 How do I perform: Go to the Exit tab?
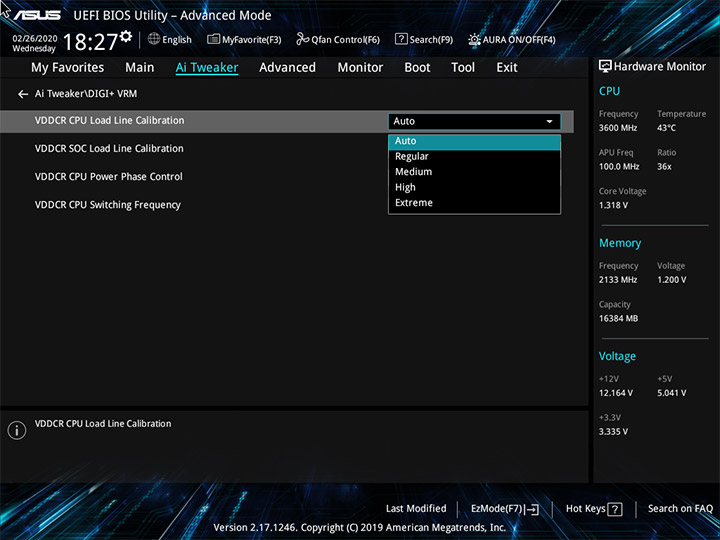click(507, 68)
